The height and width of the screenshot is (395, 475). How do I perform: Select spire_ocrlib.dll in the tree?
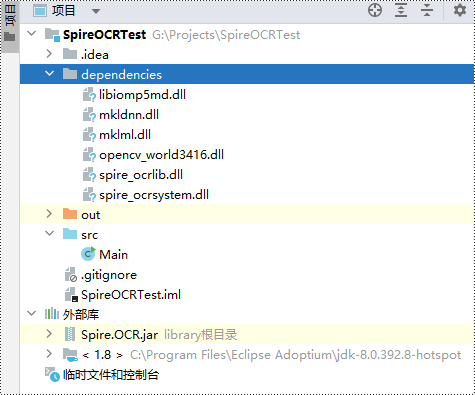[141, 175]
